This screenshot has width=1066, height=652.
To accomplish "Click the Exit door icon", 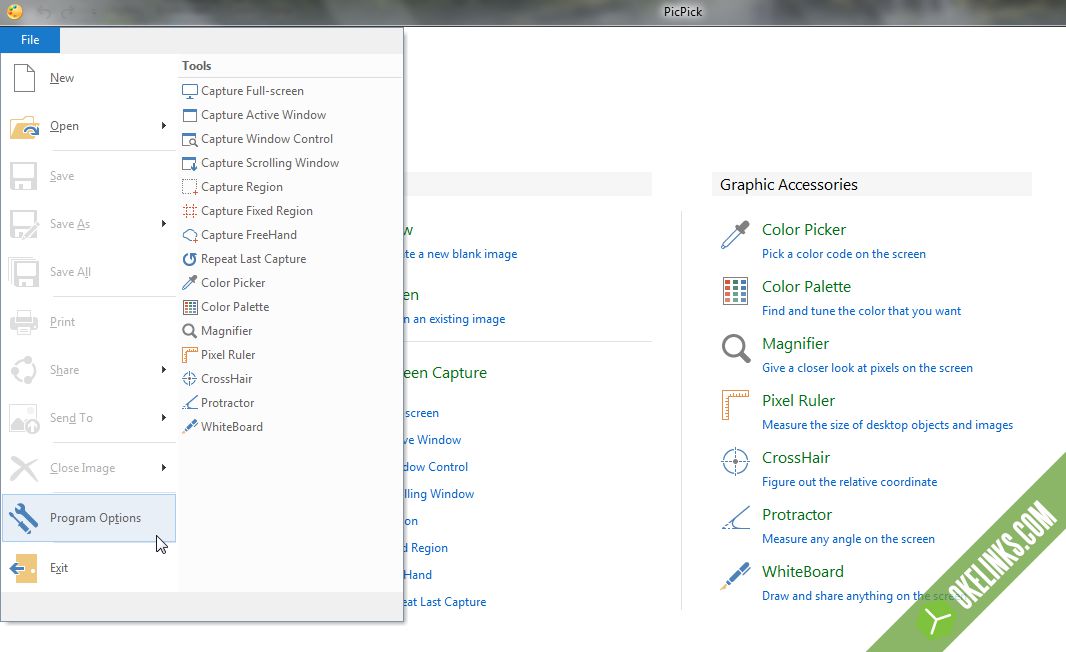I will (24, 568).
